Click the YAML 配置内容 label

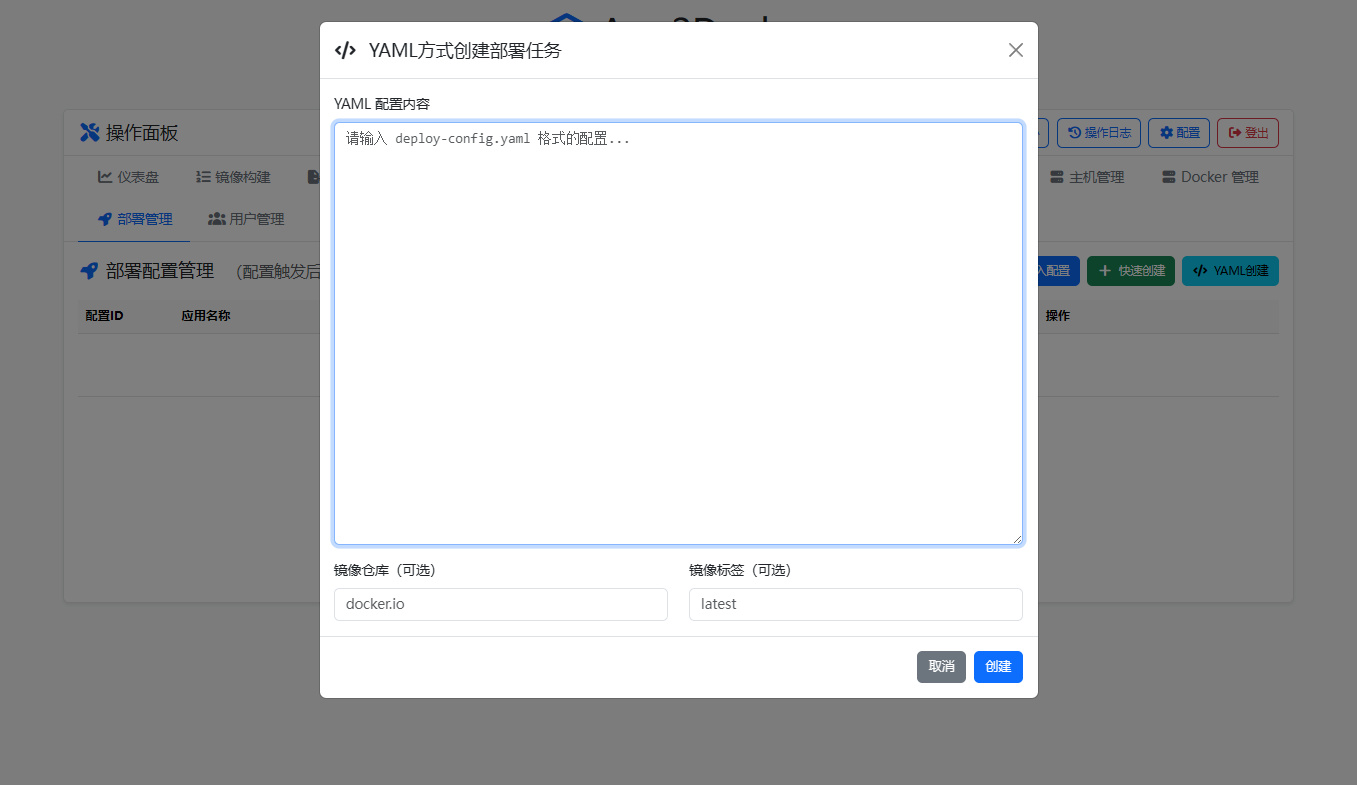tap(382, 104)
